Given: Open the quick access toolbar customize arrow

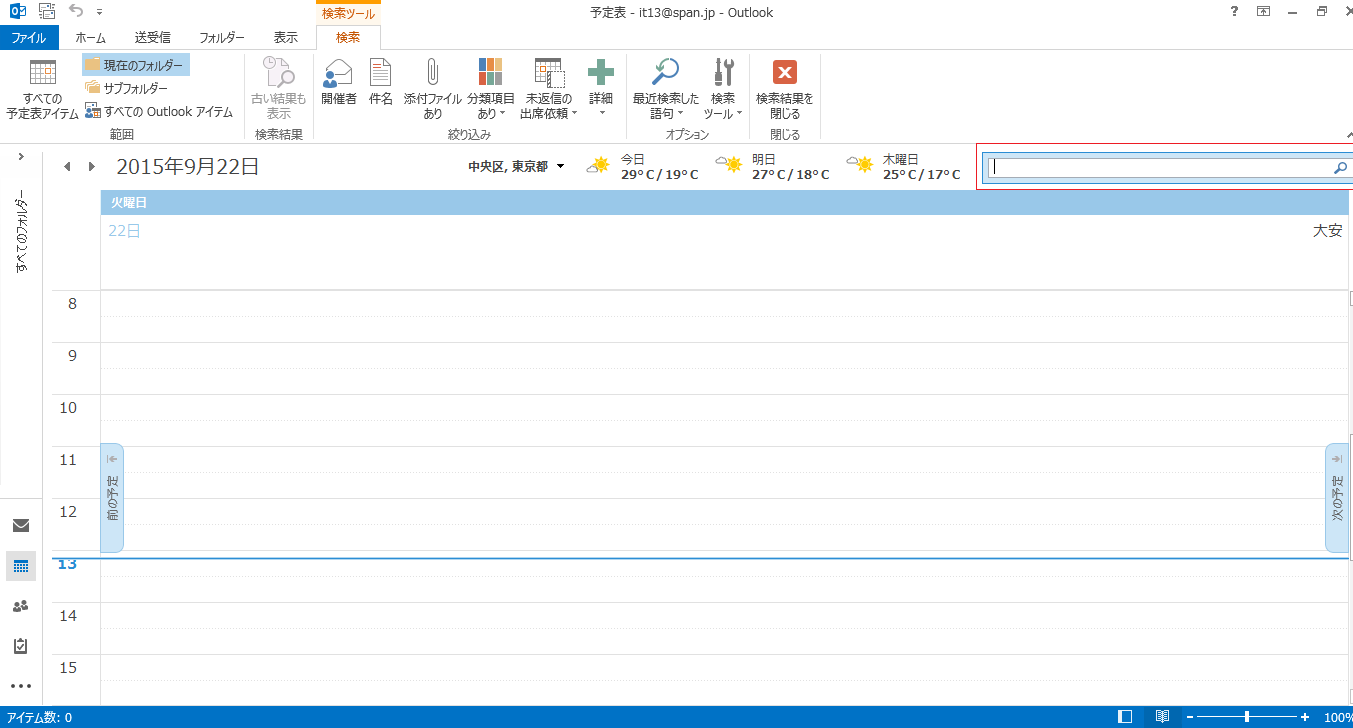Looking at the screenshot, I should (x=100, y=13).
